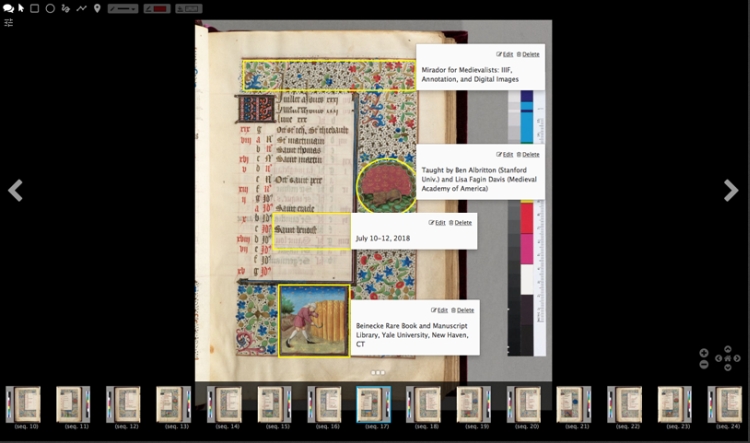Edit the Beinecke Rare Book annotation
Viewport: 750px width, 443px height.
click(440, 310)
